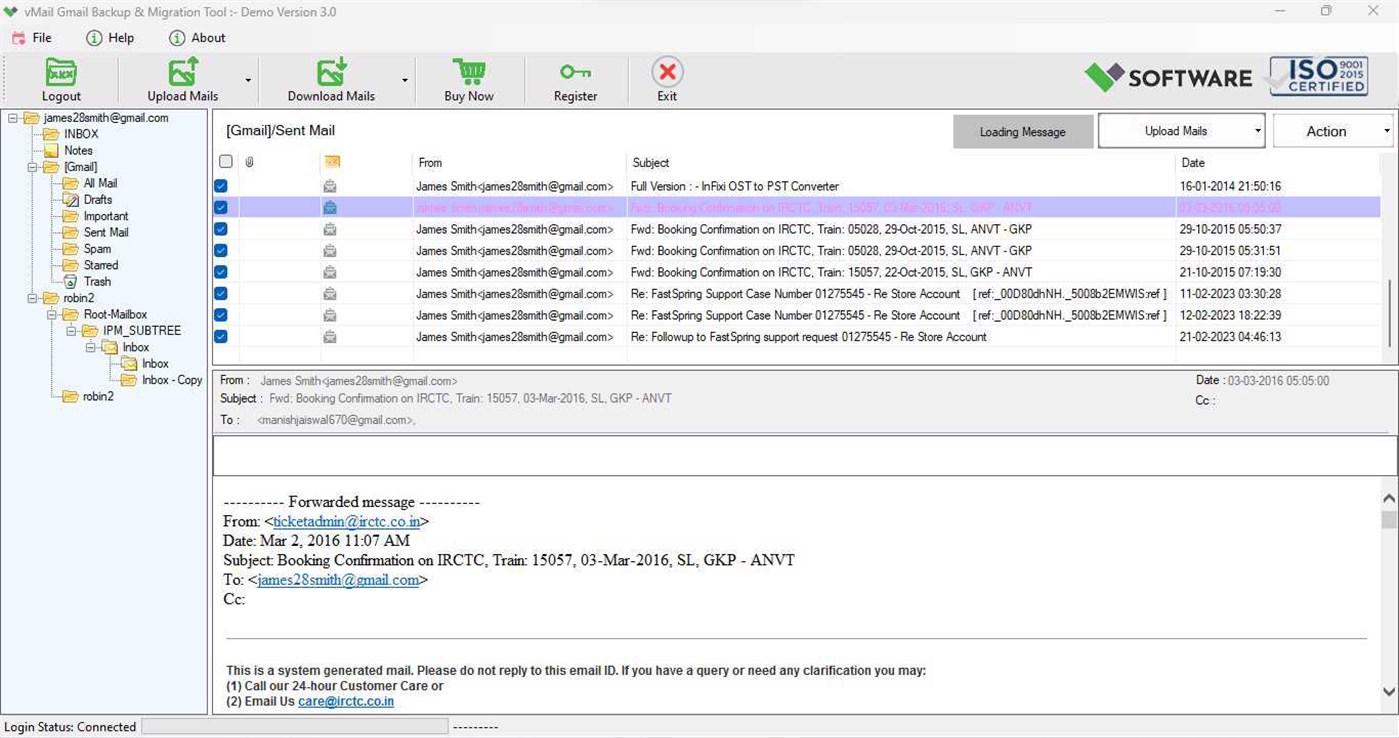Uncheck the email dated 21-10-2015 07:19:30

click(x=221, y=272)
